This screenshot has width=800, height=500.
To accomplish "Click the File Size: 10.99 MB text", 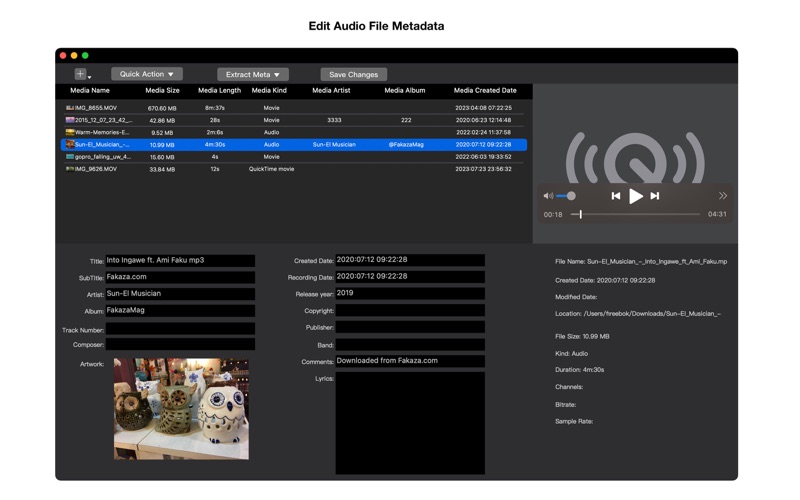I will tap(582, 336).
